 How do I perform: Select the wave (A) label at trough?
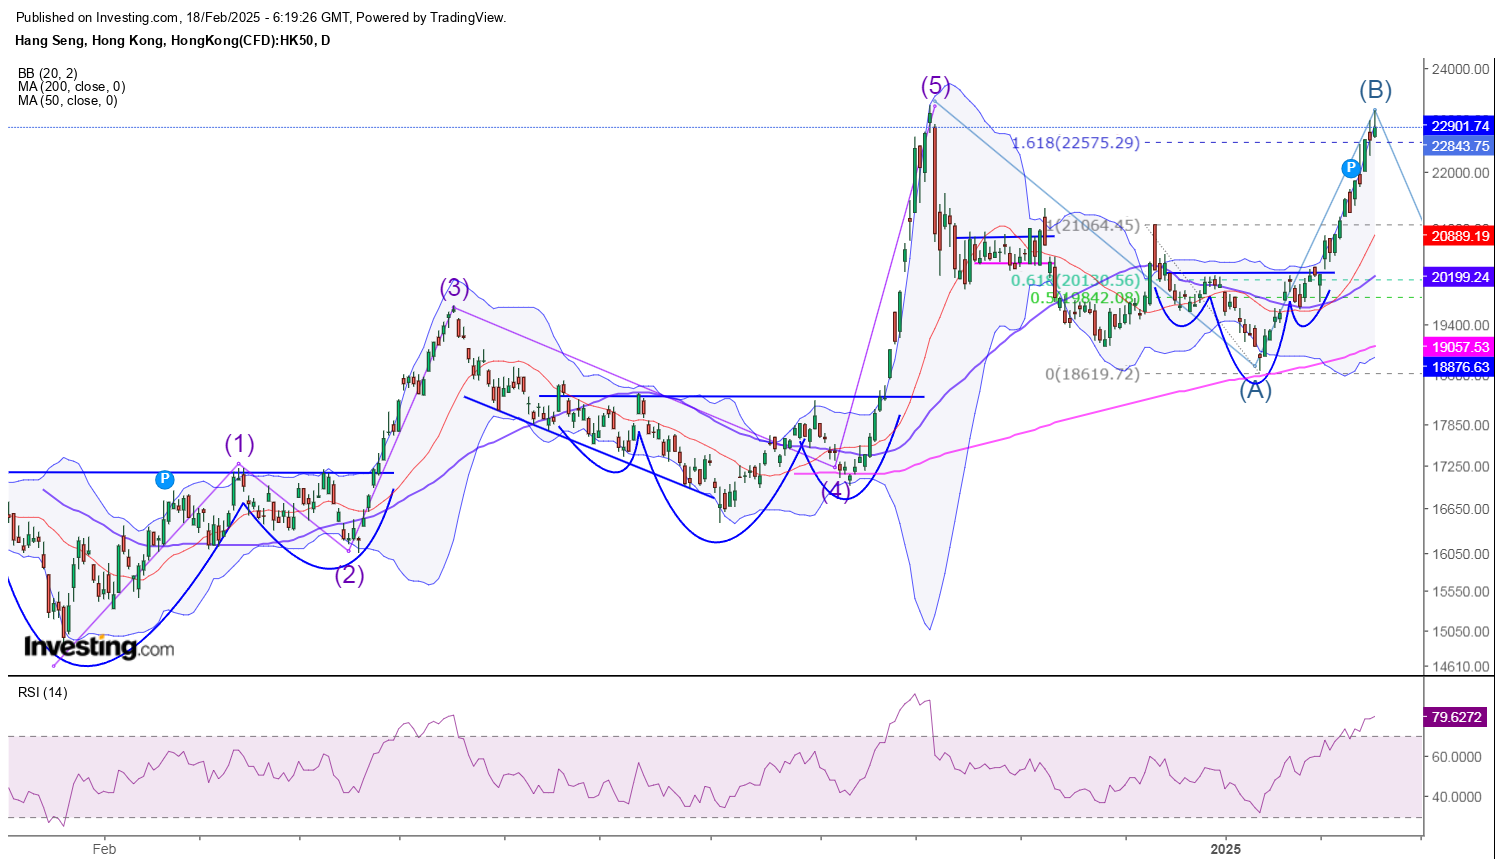(x=1255, y=391)
